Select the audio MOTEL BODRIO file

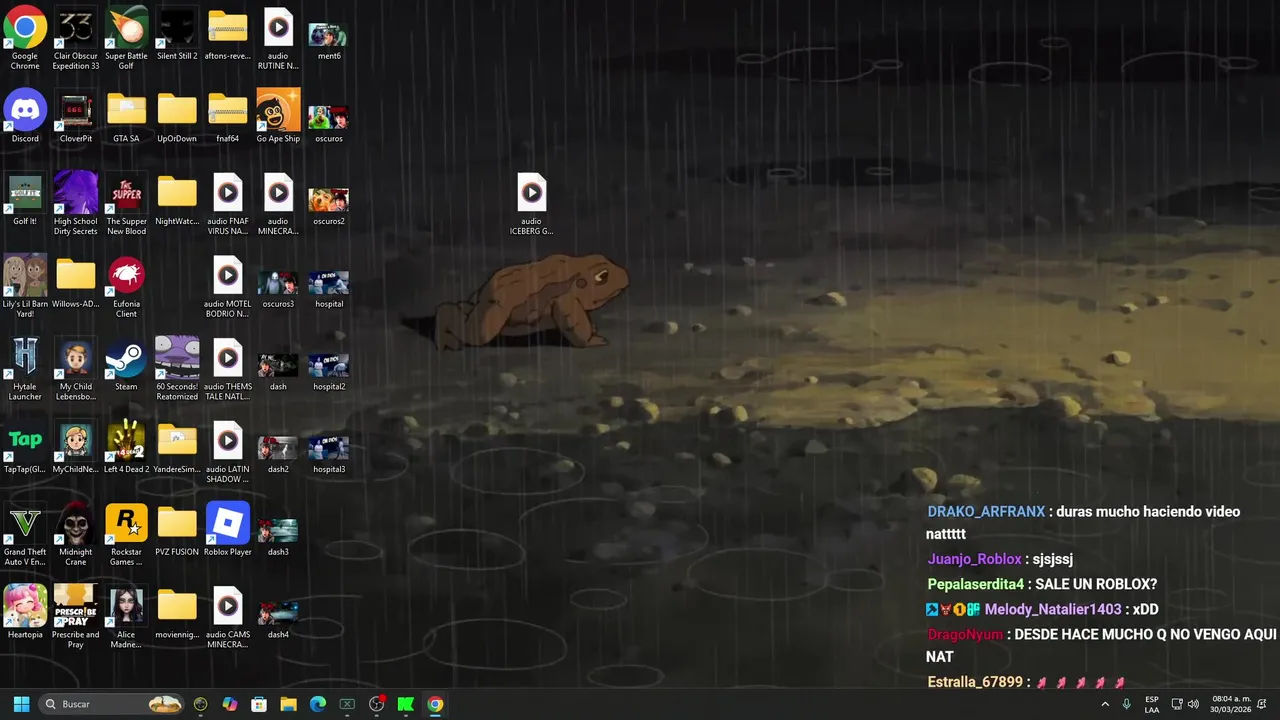227,288
